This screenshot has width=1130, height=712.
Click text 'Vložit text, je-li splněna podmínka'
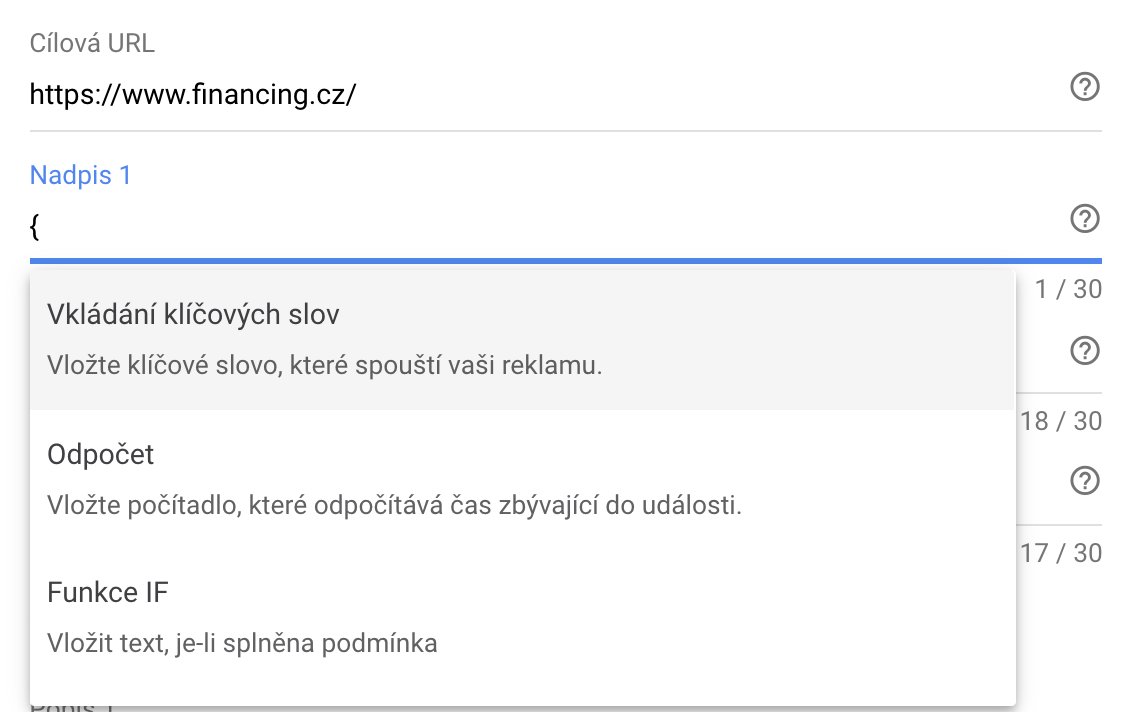pos(242,643)
